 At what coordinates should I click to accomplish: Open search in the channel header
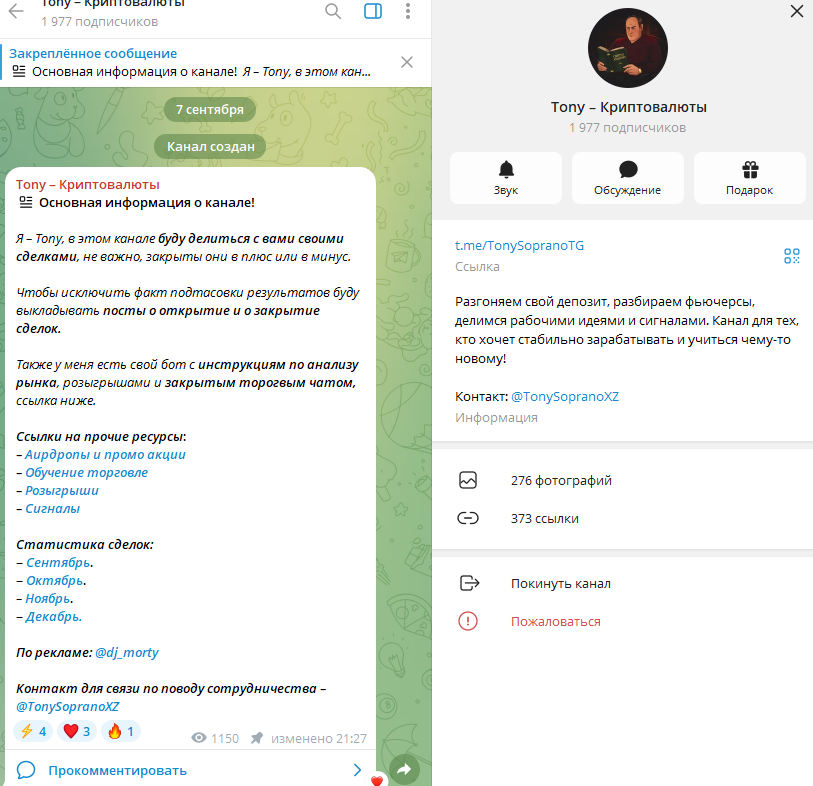point(333,11)
